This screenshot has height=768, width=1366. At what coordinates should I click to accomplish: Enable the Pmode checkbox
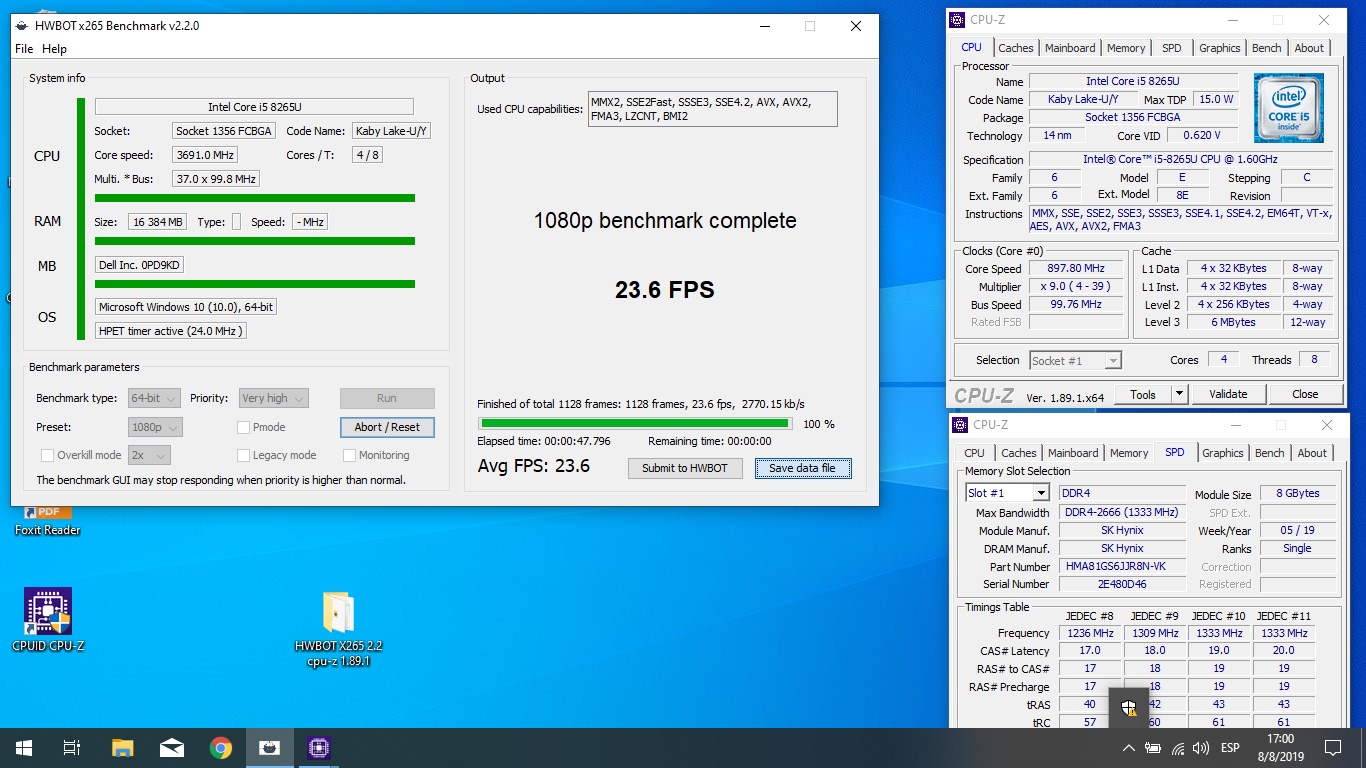243,427
